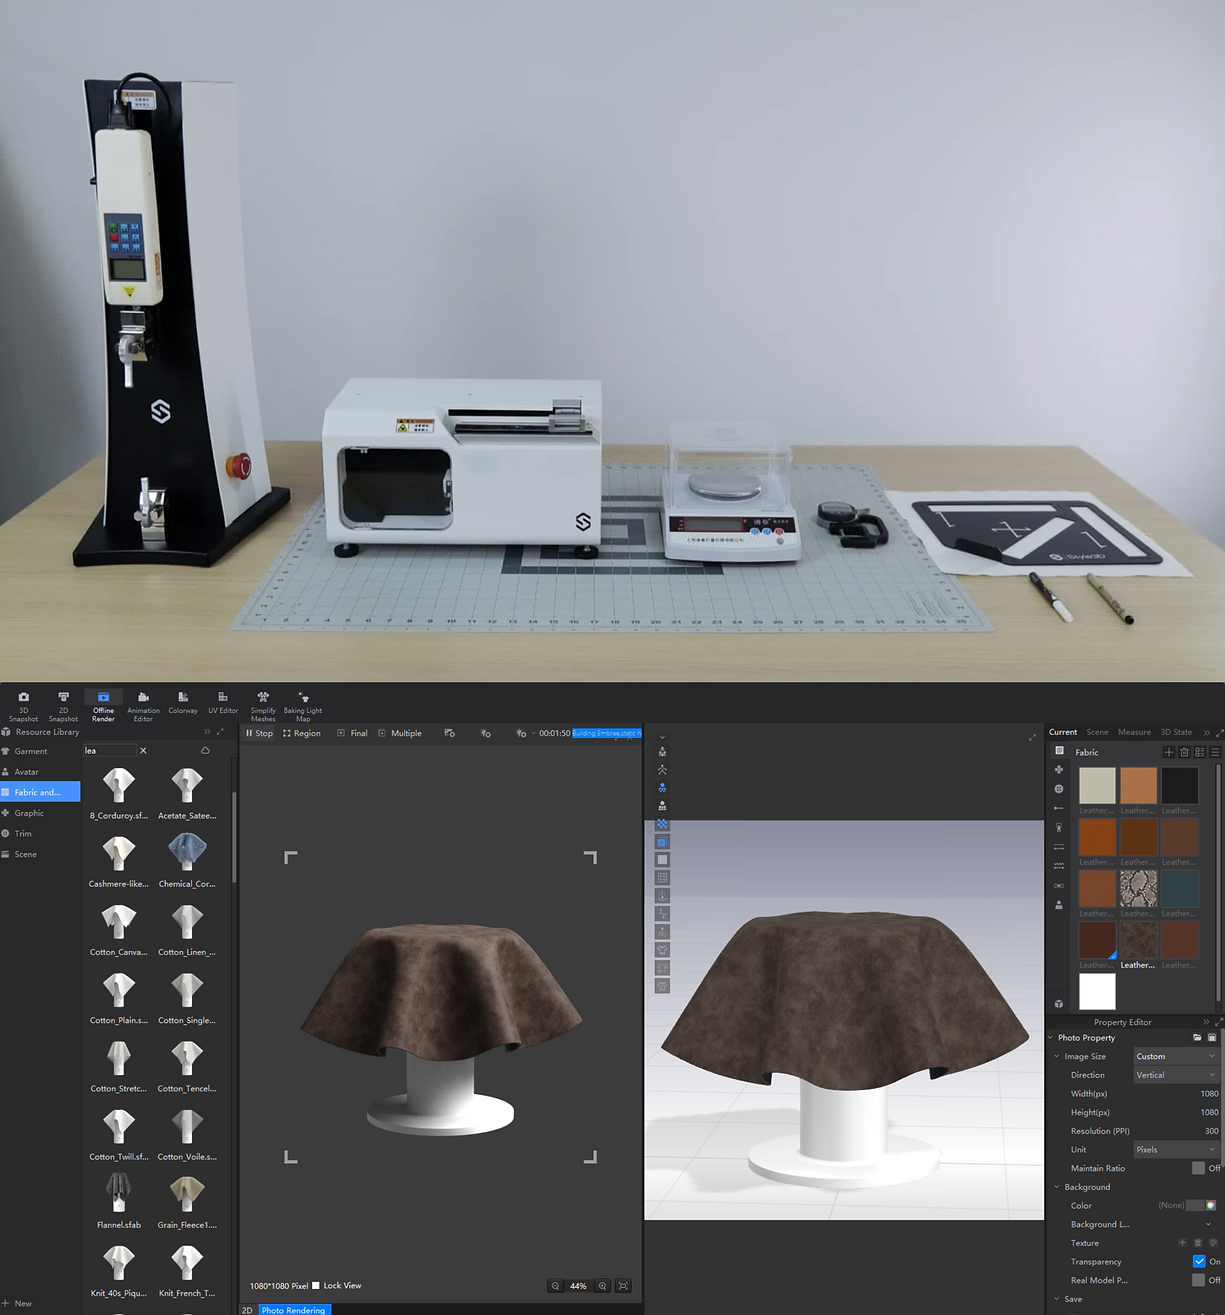Screen dimensions: 1225x1315
Task: Open the Baking Light Map tool
Action: click(302, 703)
